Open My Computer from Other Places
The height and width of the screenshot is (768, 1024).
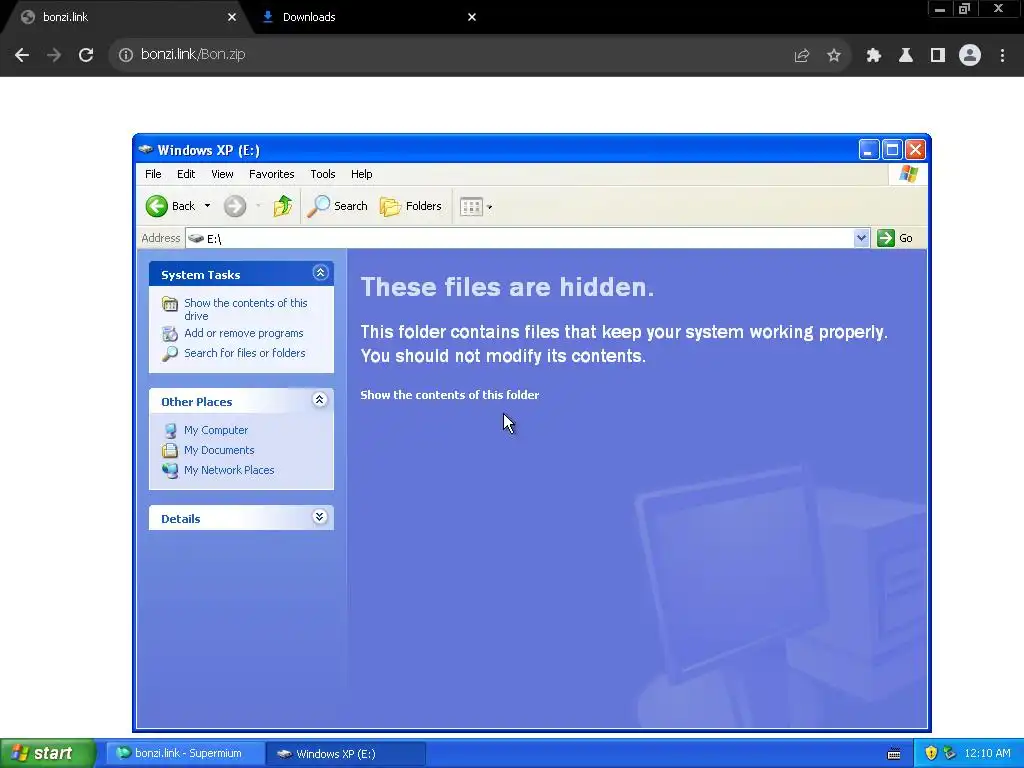[x=216, y=430]
